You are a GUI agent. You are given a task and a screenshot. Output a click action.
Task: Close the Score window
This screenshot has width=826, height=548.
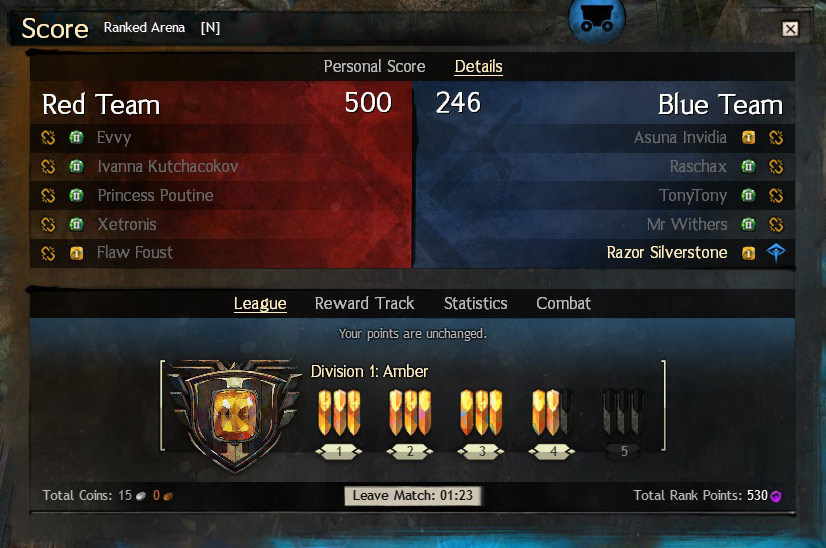tap(790, 29)
